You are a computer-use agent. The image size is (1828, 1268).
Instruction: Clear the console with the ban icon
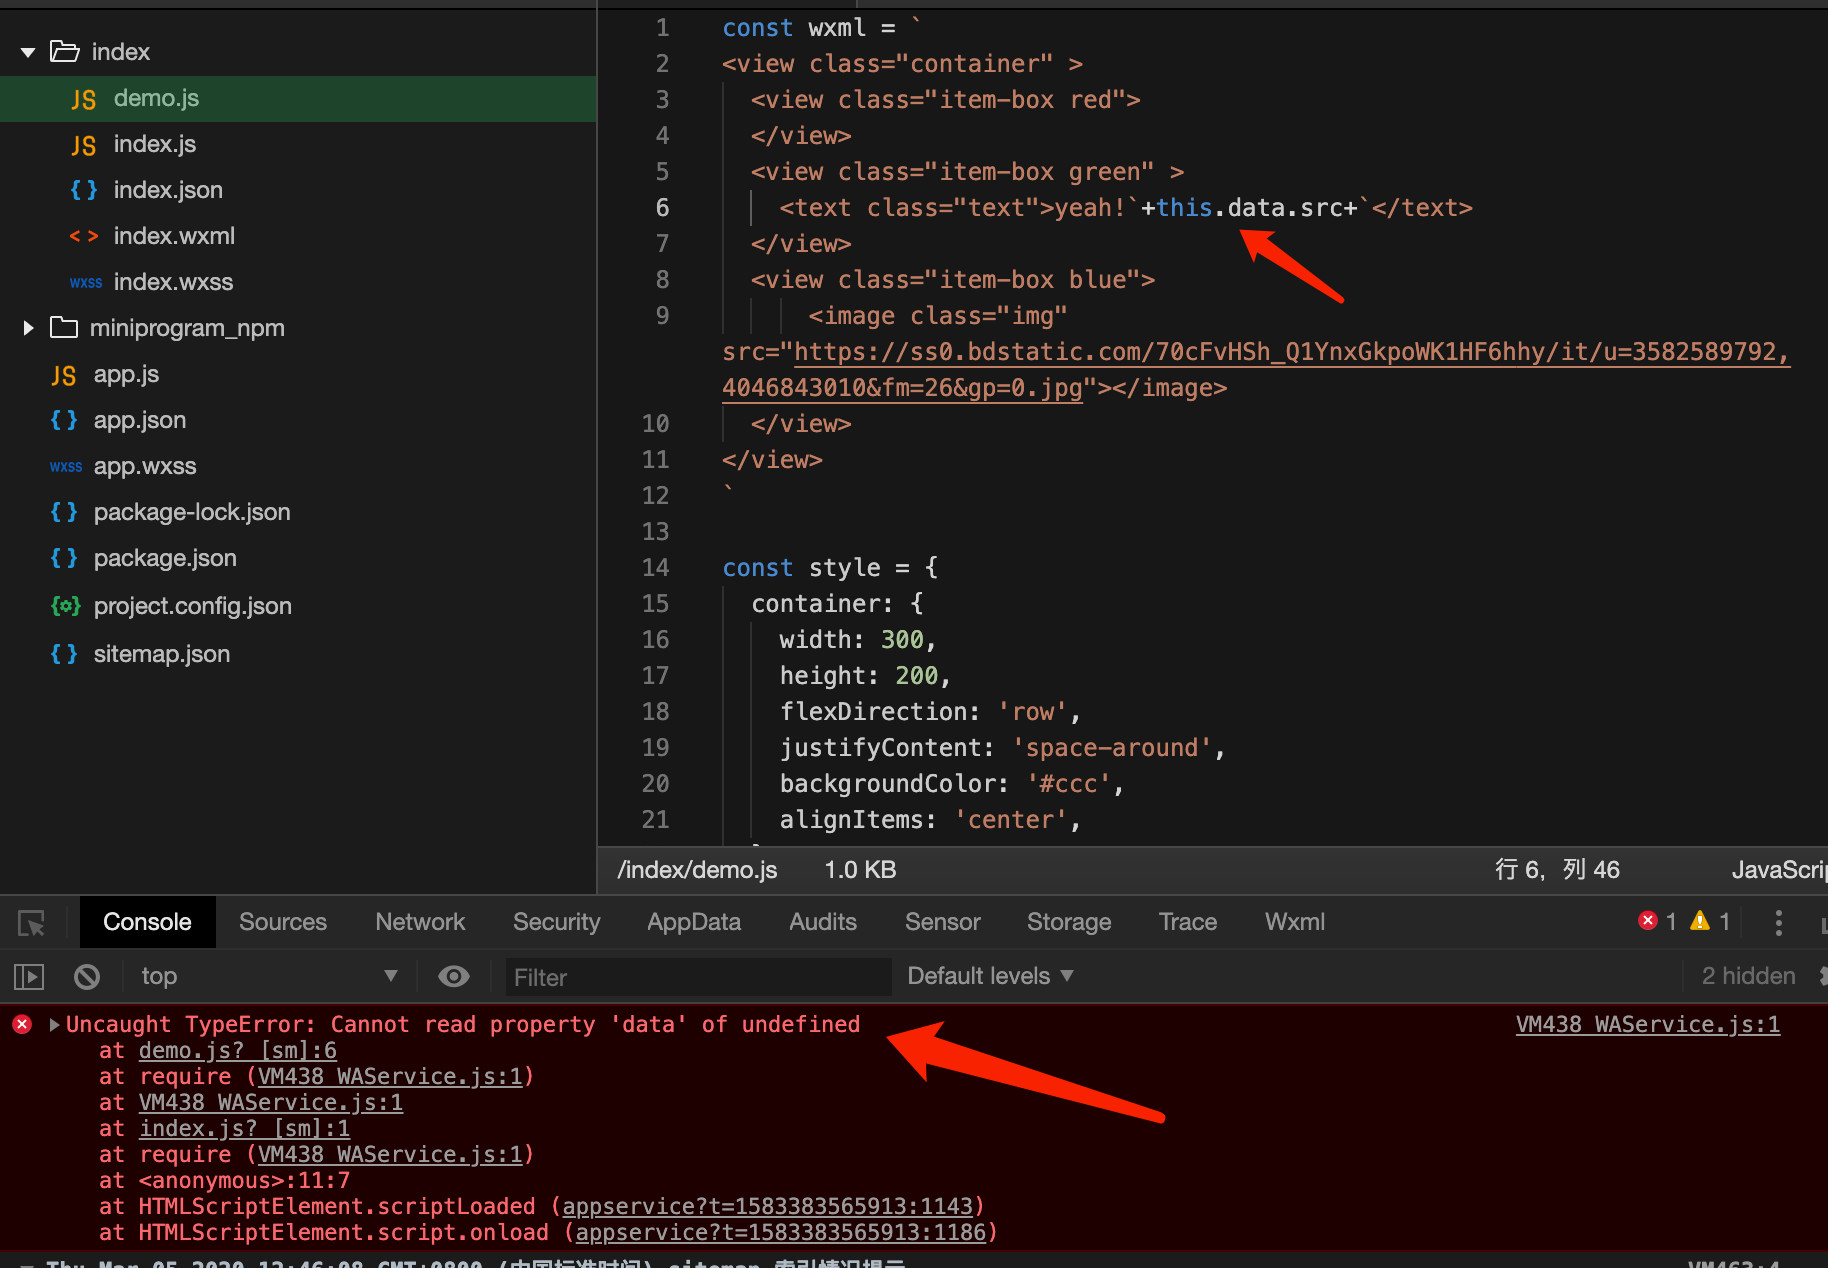[x=87, y=976]
